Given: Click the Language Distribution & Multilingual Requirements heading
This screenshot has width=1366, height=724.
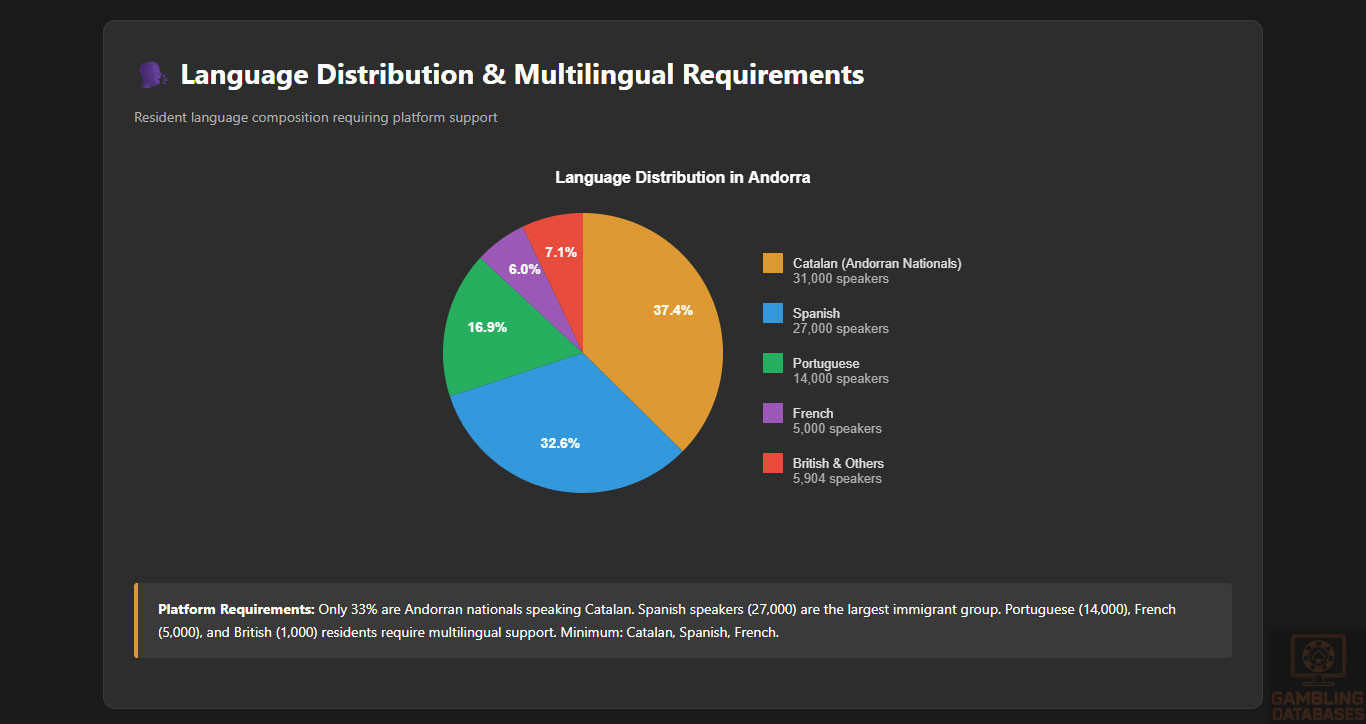Looking at the screenshot, I should pyautogui.click(x=522, y=75).
